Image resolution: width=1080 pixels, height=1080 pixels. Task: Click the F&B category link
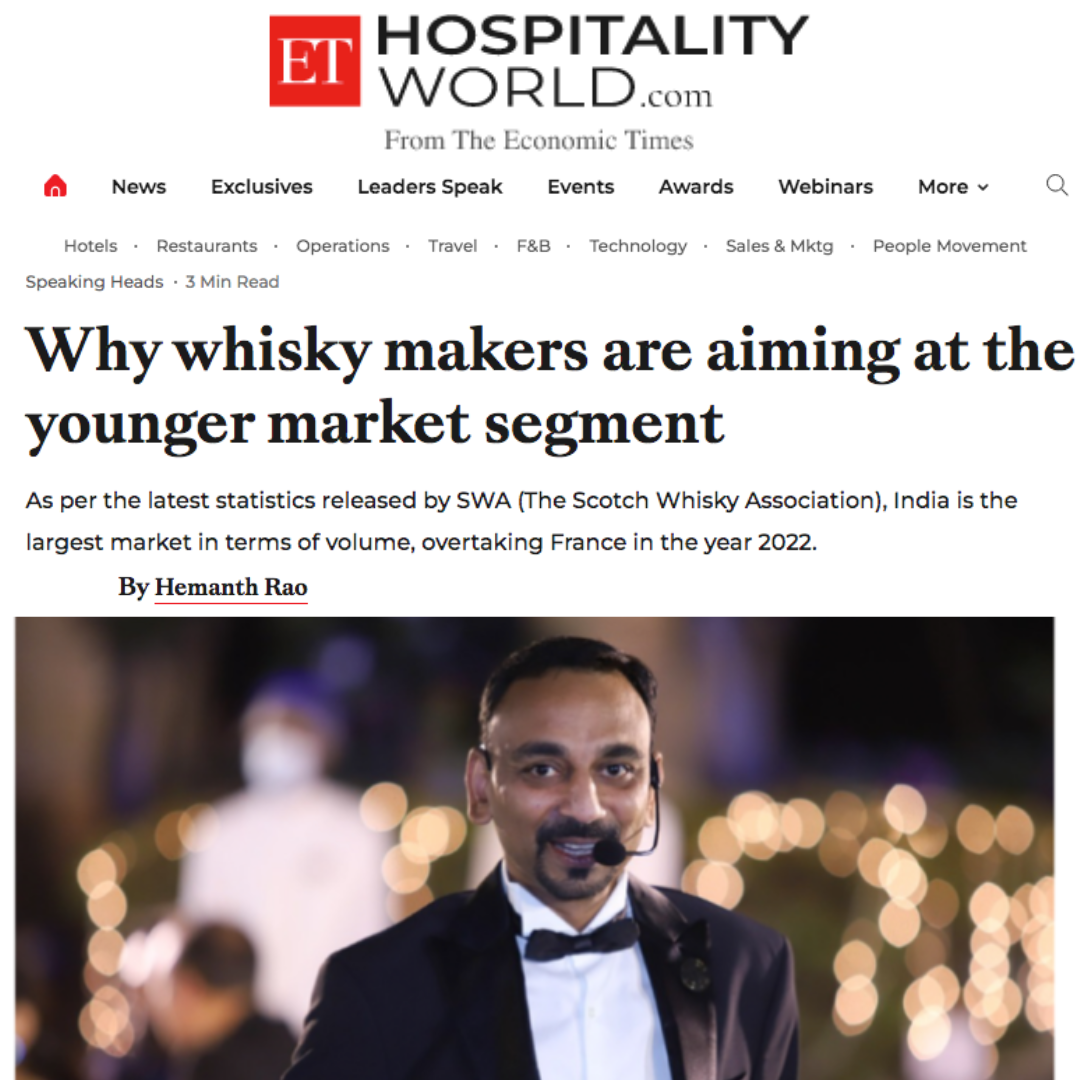[x=534, y=246]
